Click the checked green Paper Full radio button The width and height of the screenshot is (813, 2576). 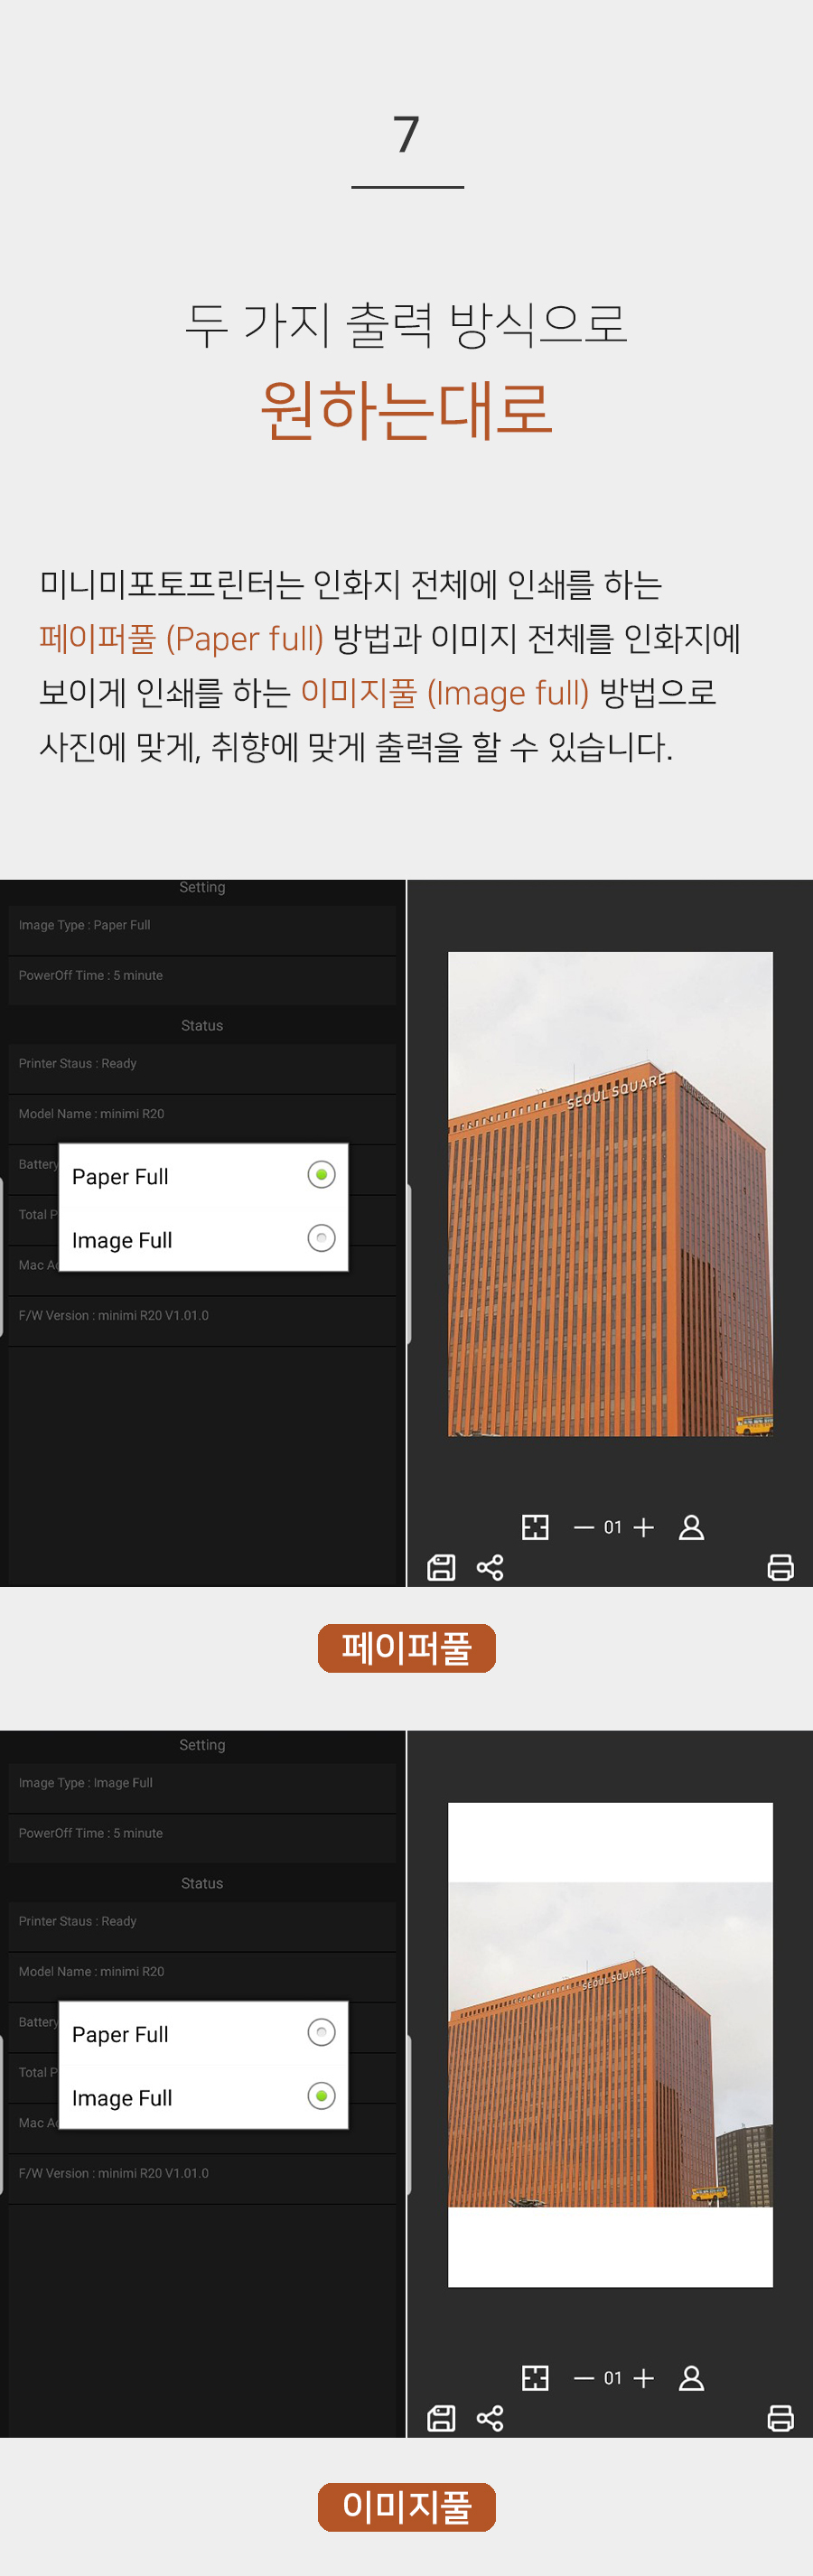click(x=321, y=1174)
